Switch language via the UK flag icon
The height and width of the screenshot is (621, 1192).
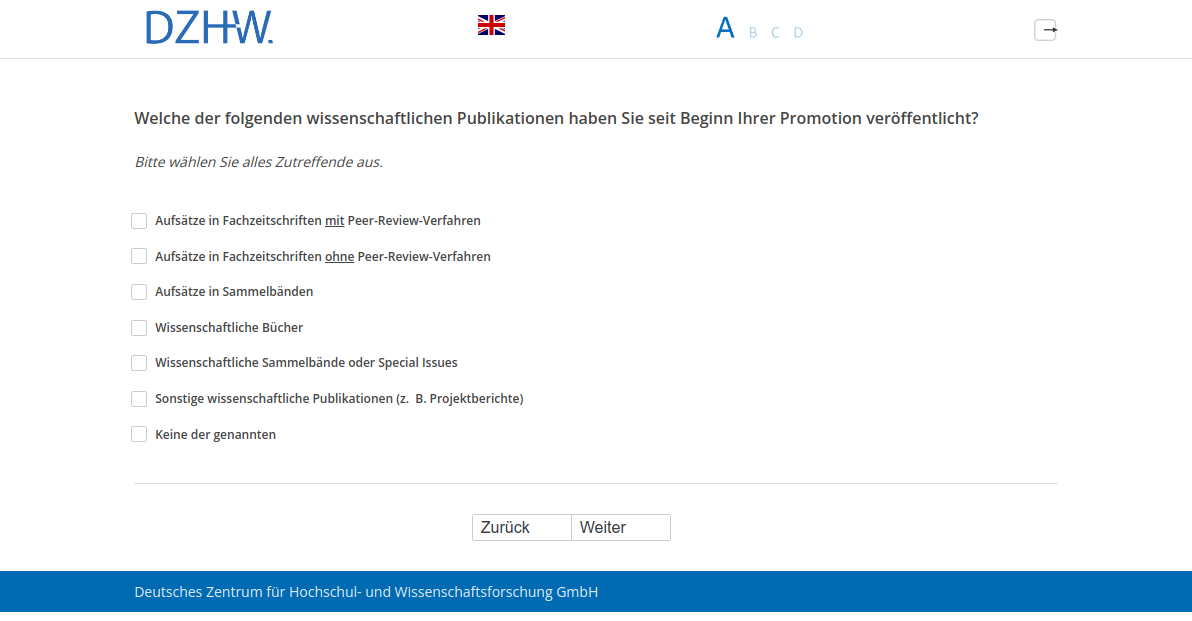[x=491, y=26]
